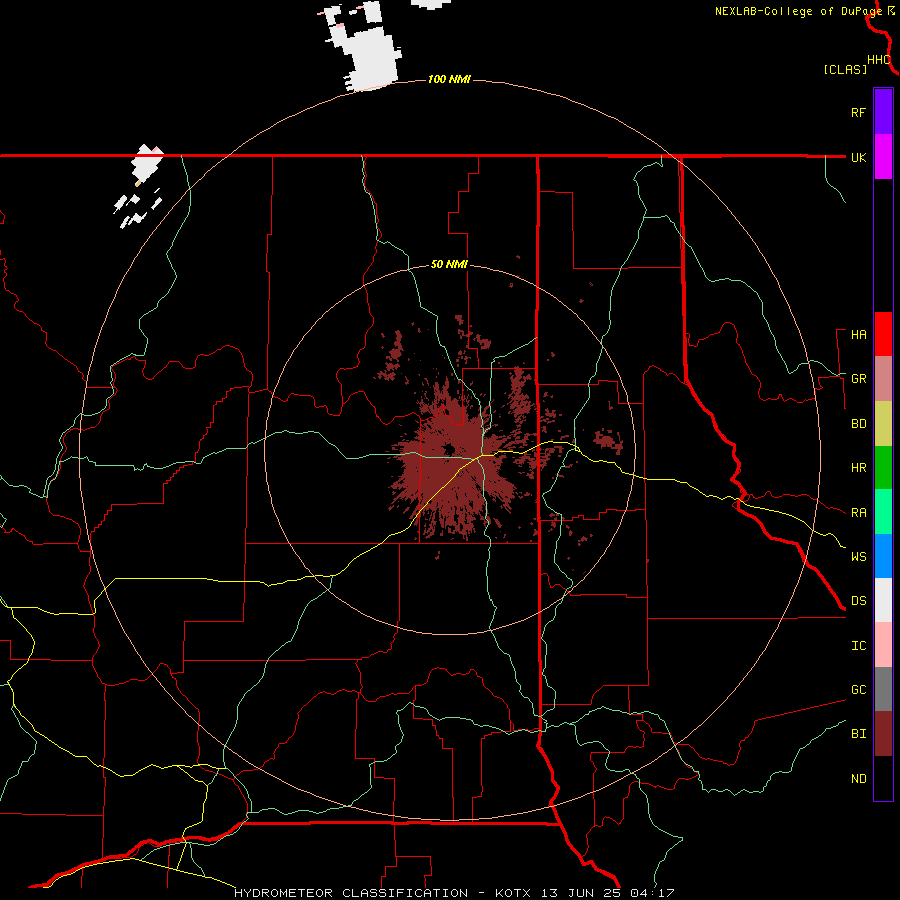Screen dimensions: 900x900
Task: Click the 'DS' legend label
Action: [x=858, y=601]
